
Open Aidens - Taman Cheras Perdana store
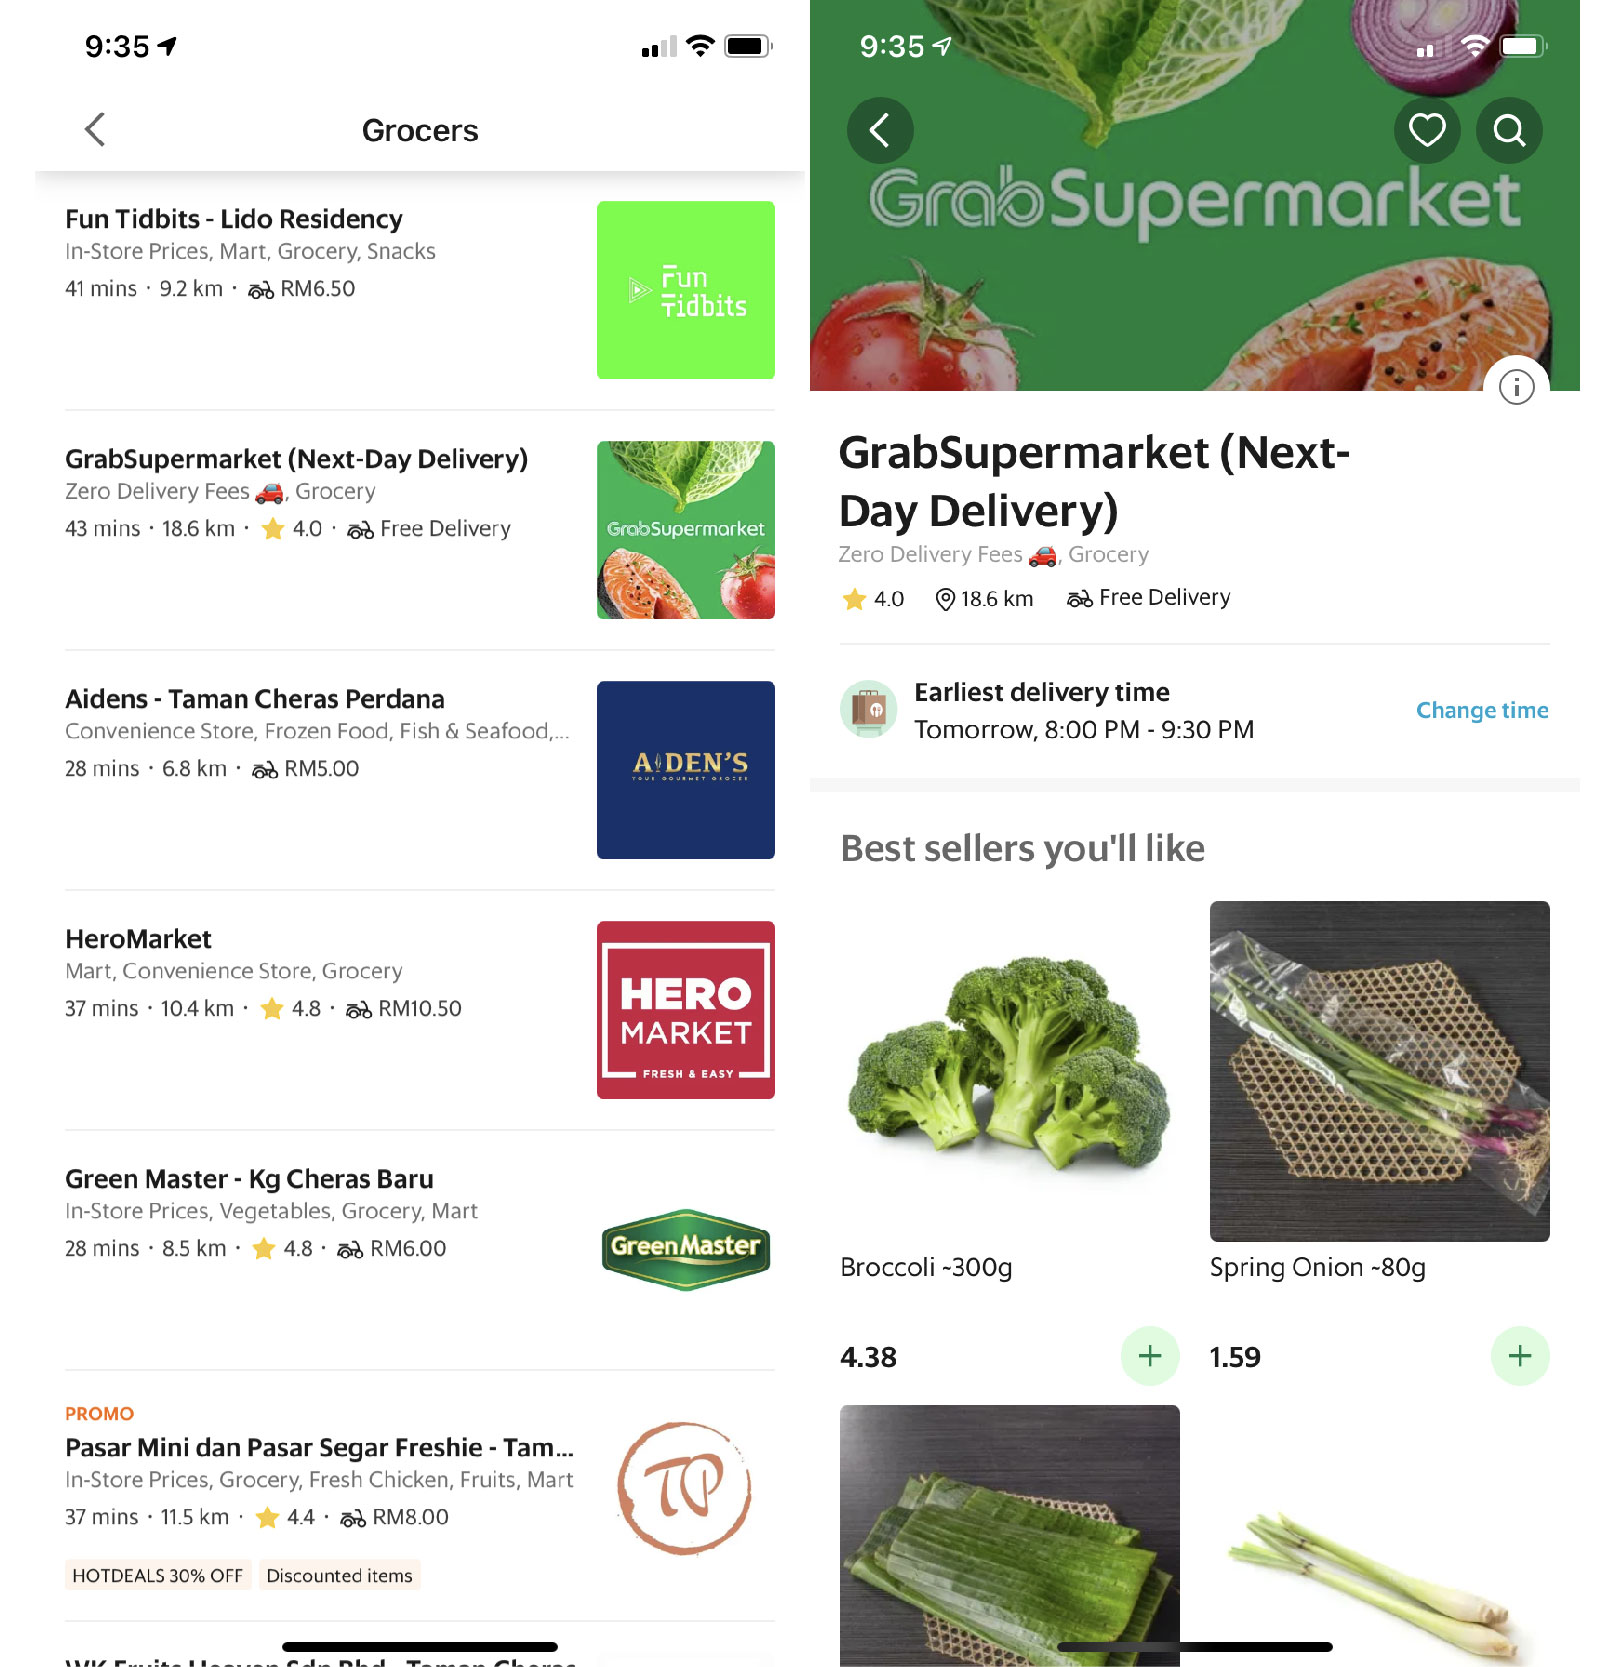420,770
